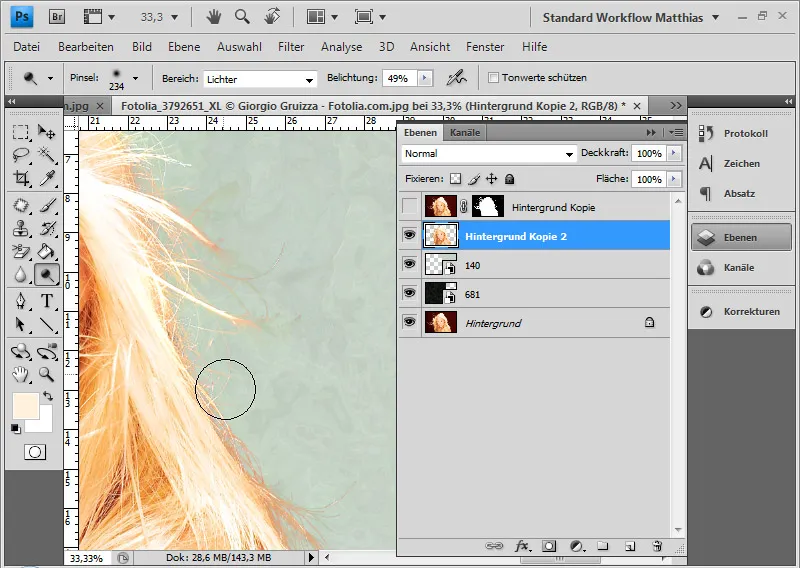
Task: Select the Eyedropper tool
Action: click(x=46, y=178)
